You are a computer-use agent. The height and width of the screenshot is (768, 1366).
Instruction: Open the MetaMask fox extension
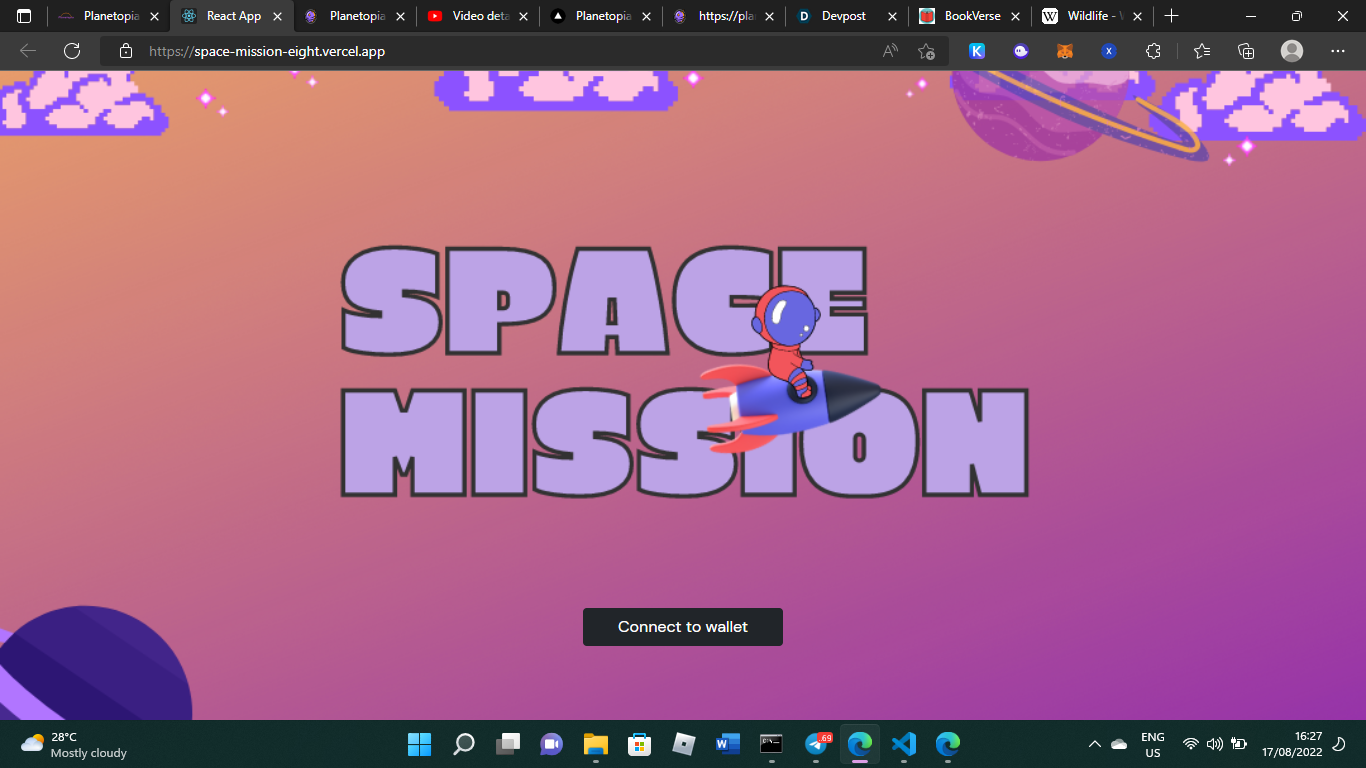(1065, 51)
